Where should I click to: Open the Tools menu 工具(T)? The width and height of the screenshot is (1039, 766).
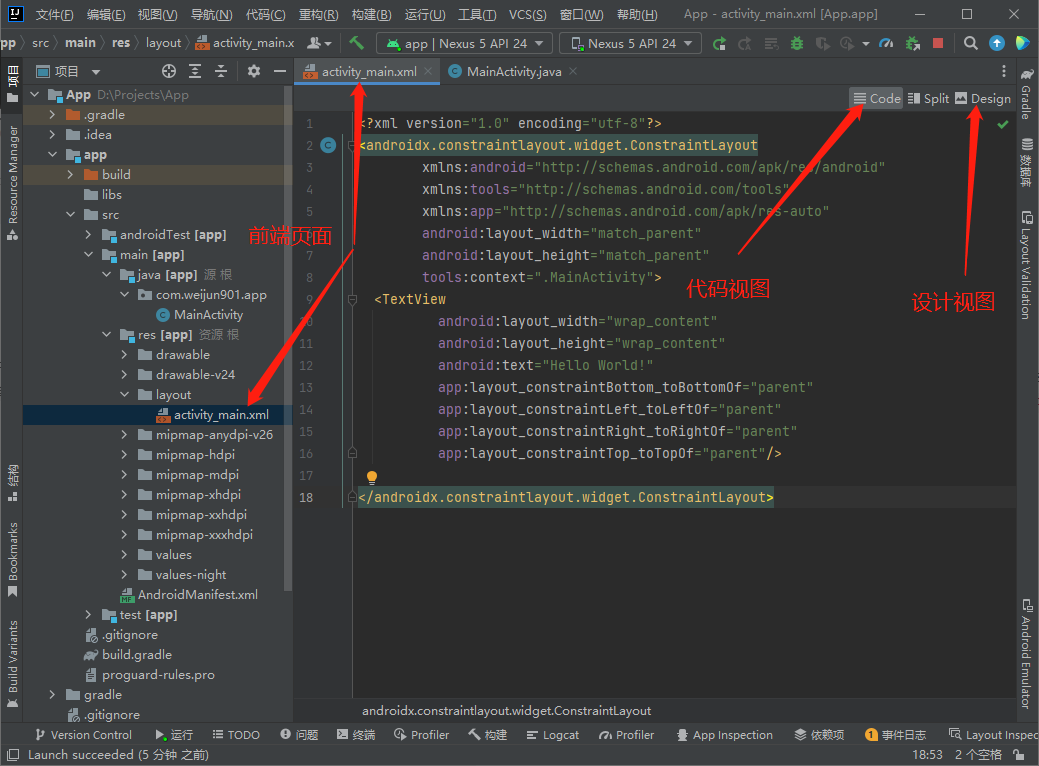477,15
